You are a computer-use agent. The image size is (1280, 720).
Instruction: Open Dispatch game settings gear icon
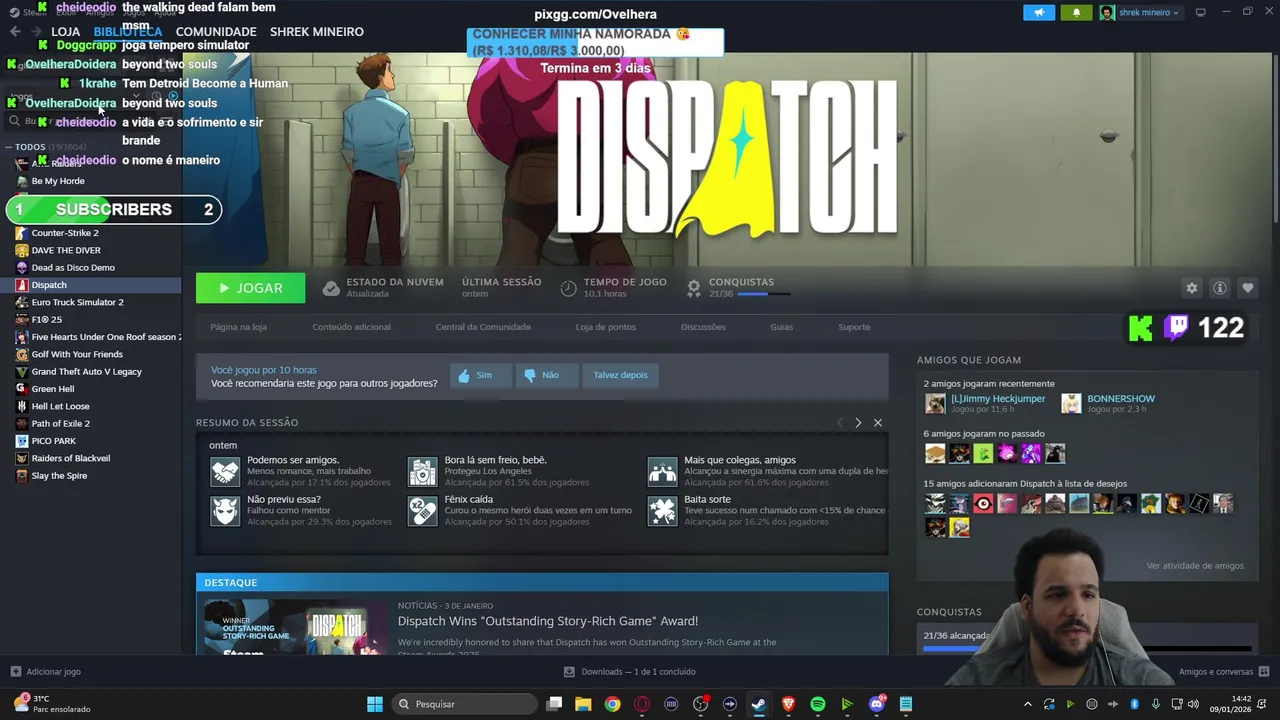click(x=1191, y=288)
